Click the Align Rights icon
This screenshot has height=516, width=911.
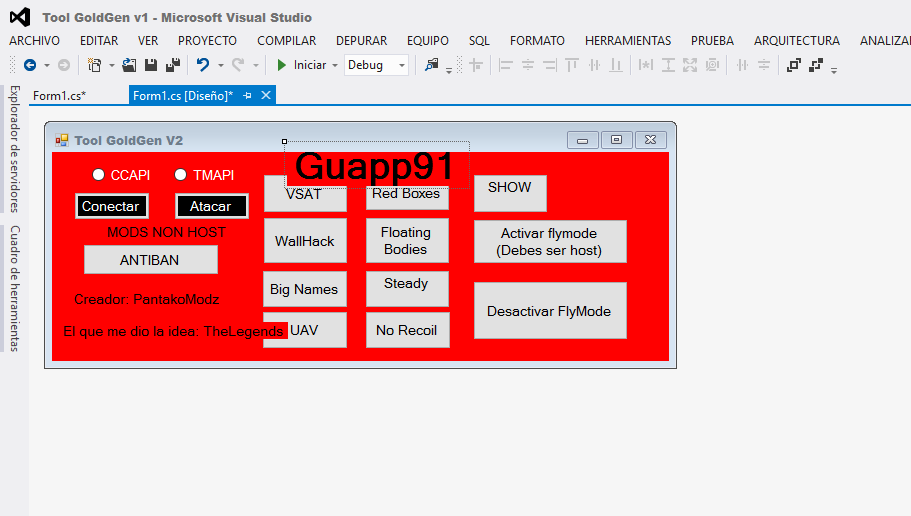coord(550,65)
